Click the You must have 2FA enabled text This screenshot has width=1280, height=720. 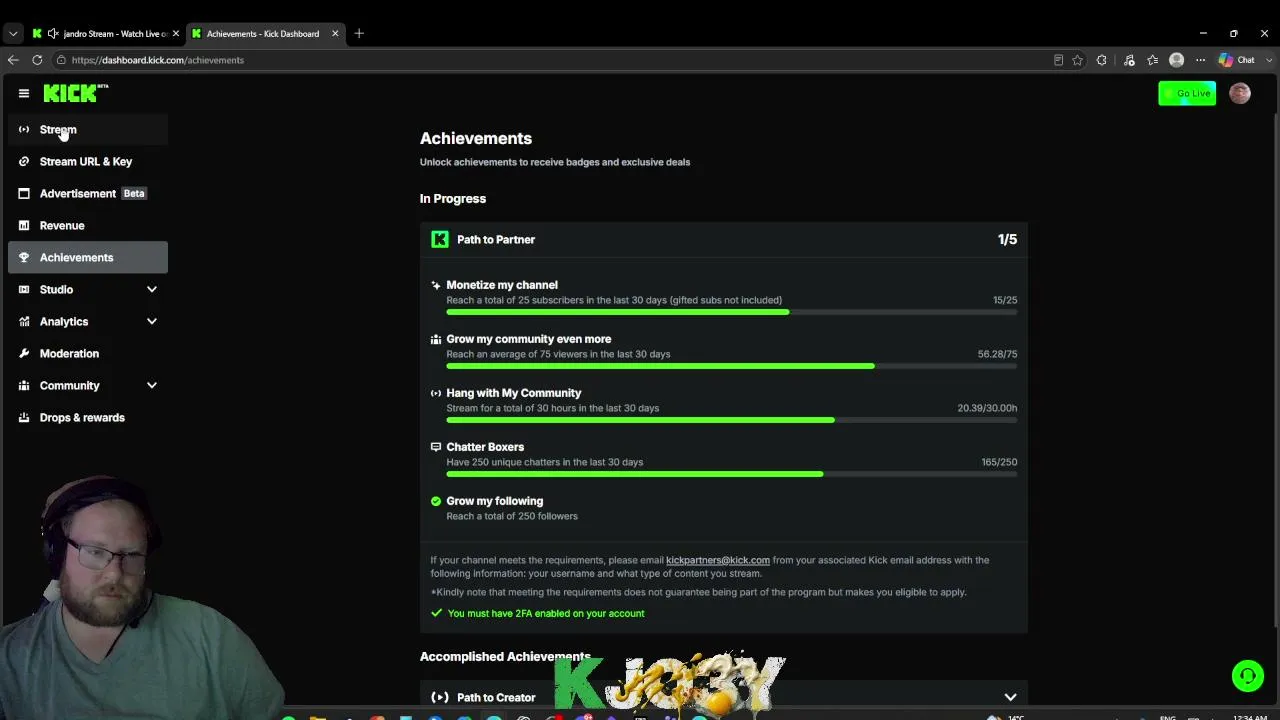point(546,613)
